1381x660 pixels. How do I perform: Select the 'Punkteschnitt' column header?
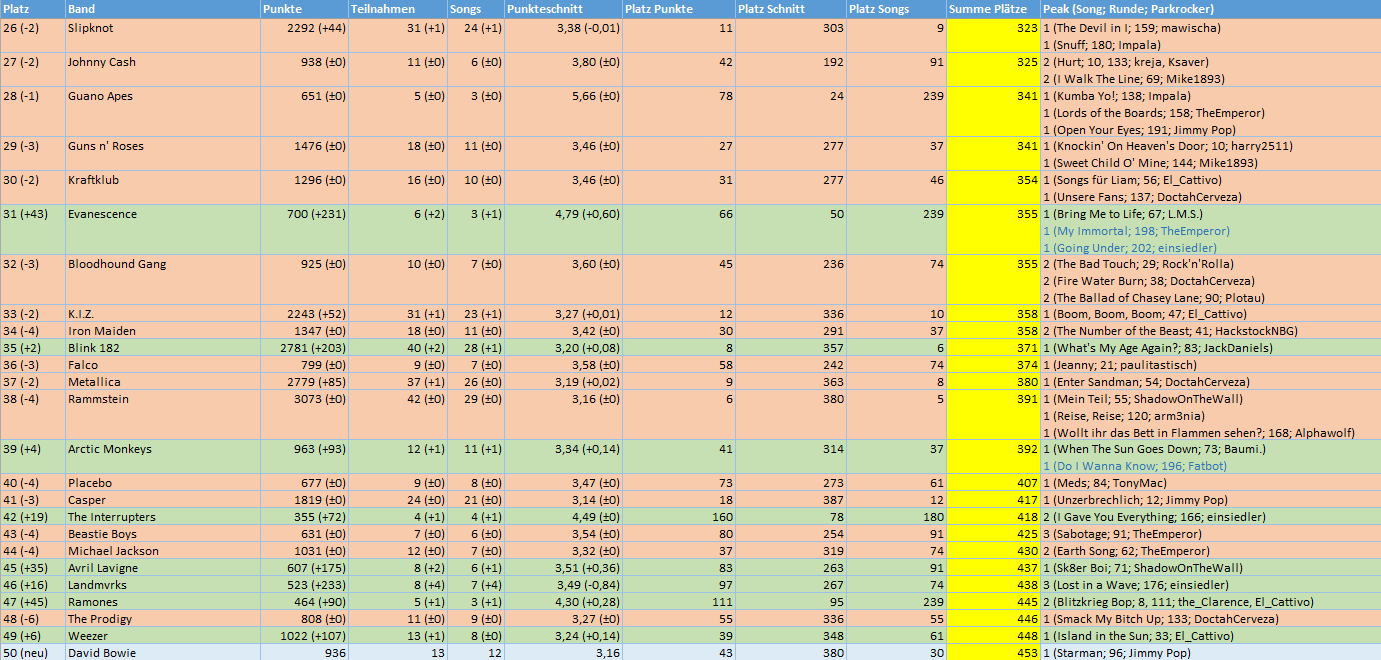coord(563,9)
